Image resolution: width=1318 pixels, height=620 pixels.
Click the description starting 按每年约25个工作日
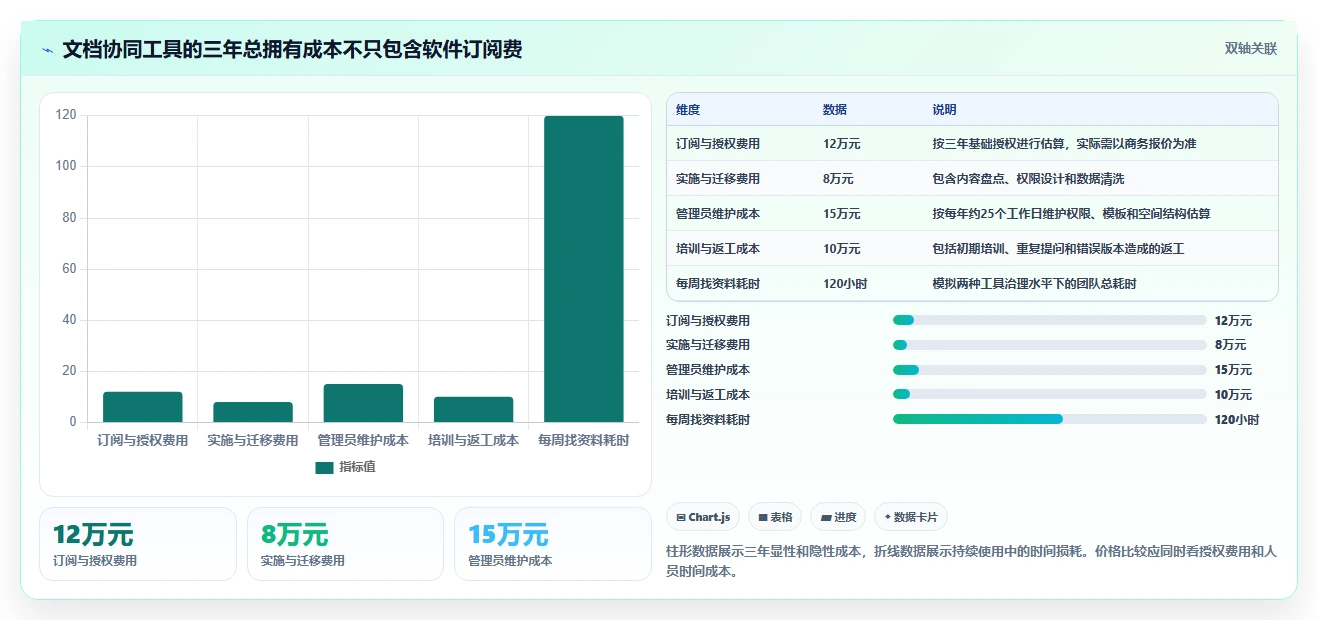pos(1072,214)
